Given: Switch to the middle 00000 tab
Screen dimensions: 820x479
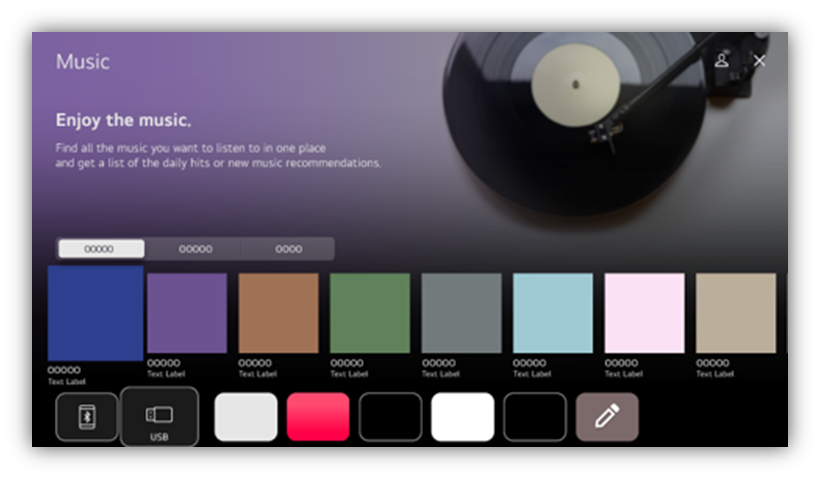Looking at the screenshot, I should 195,249.
